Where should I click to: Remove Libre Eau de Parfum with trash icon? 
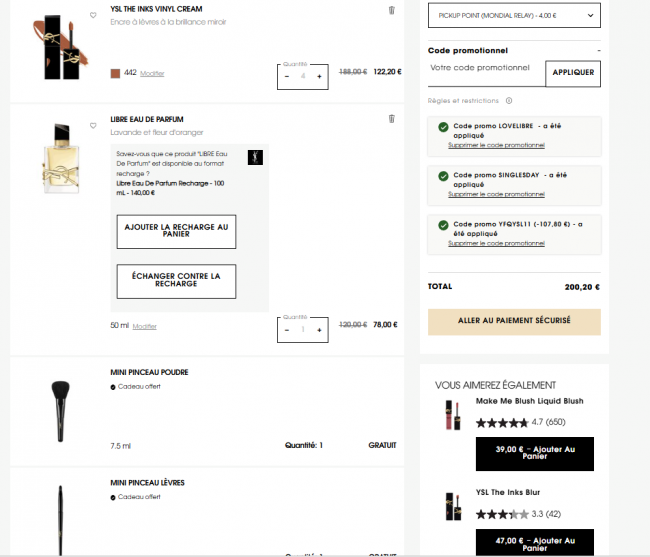click(x=391, y=118)
